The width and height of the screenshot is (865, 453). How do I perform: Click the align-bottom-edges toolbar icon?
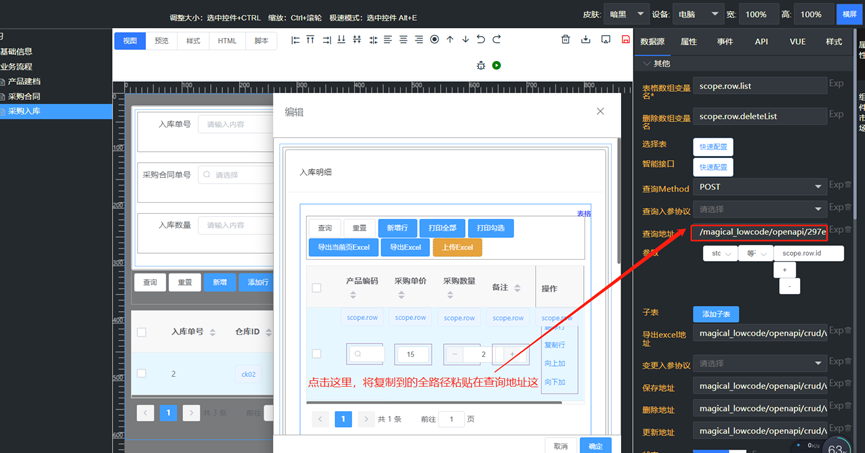[341, 40]
